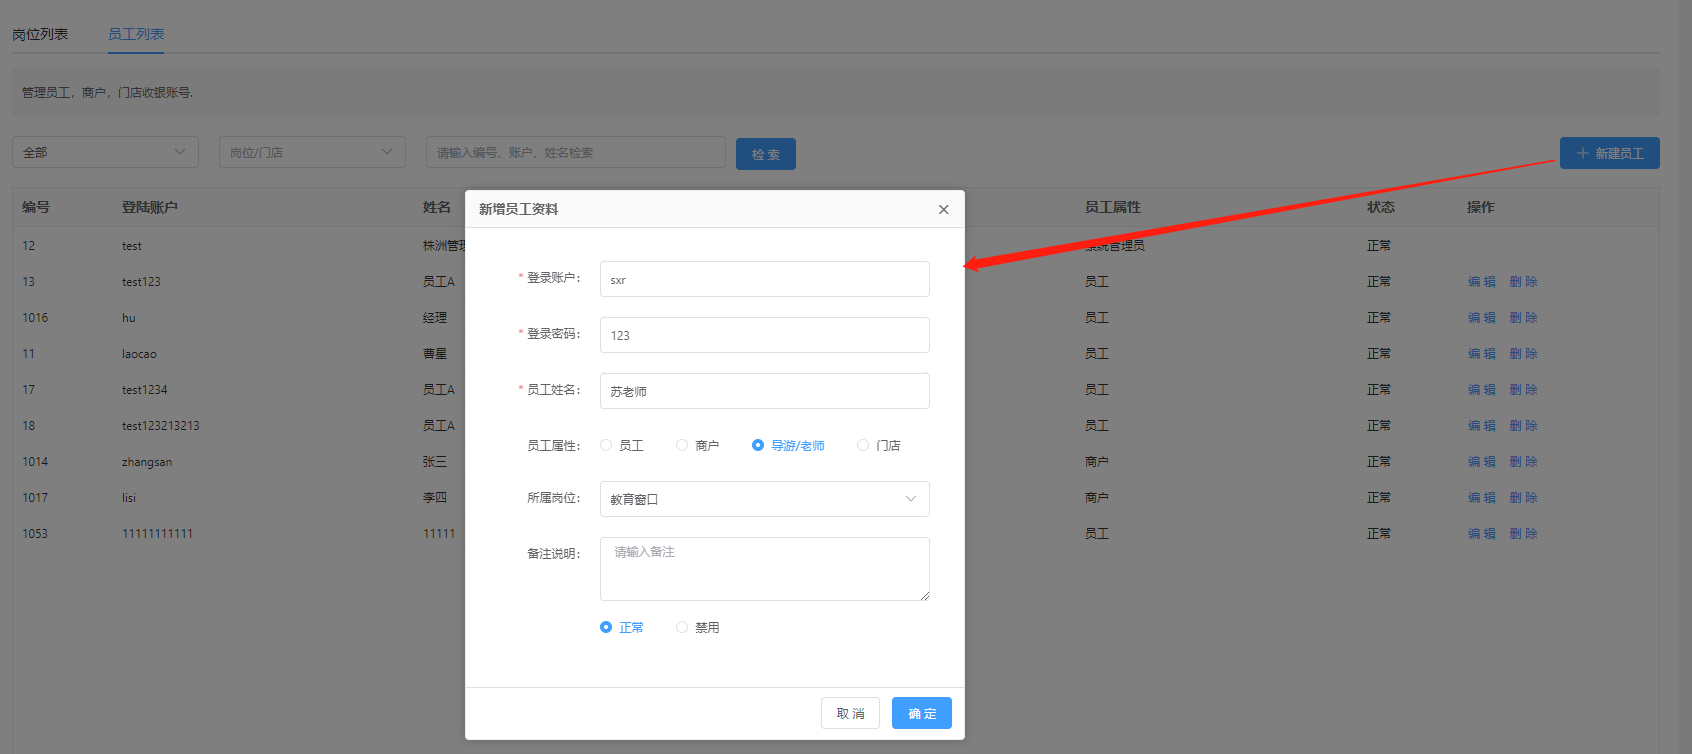Set status to 禁用
The width and height of the screenshot is (1692, 754).
682,628
